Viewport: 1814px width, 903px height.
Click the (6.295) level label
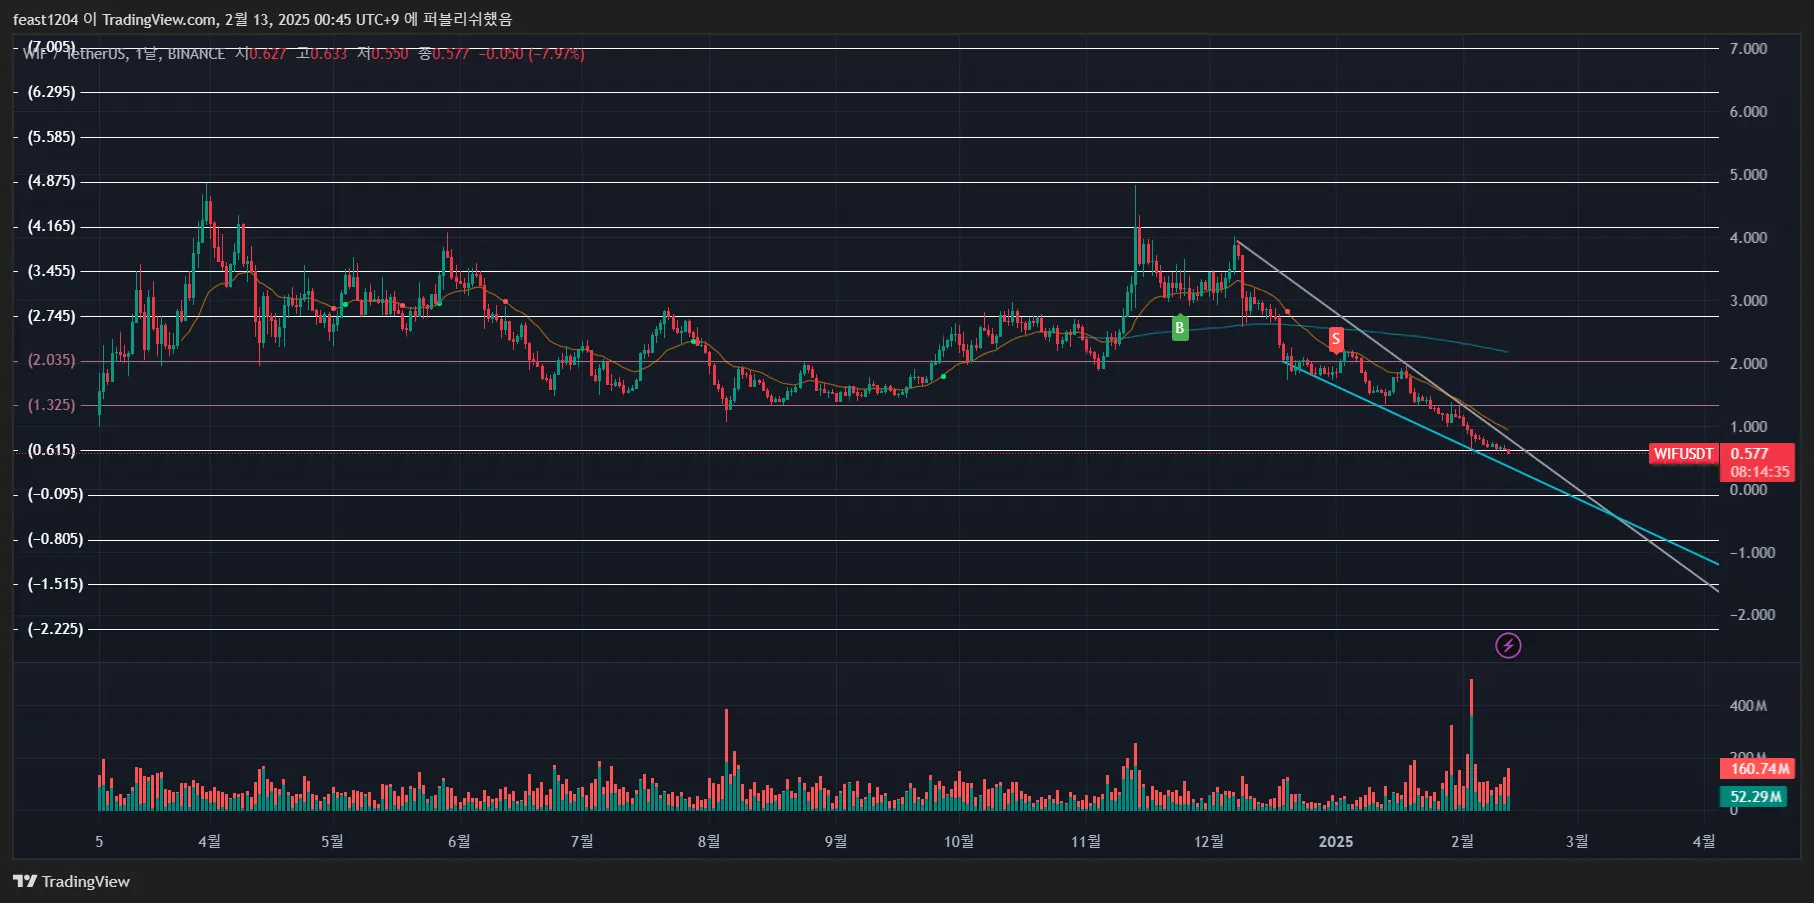pyautogui.click(x=51, y=92)
